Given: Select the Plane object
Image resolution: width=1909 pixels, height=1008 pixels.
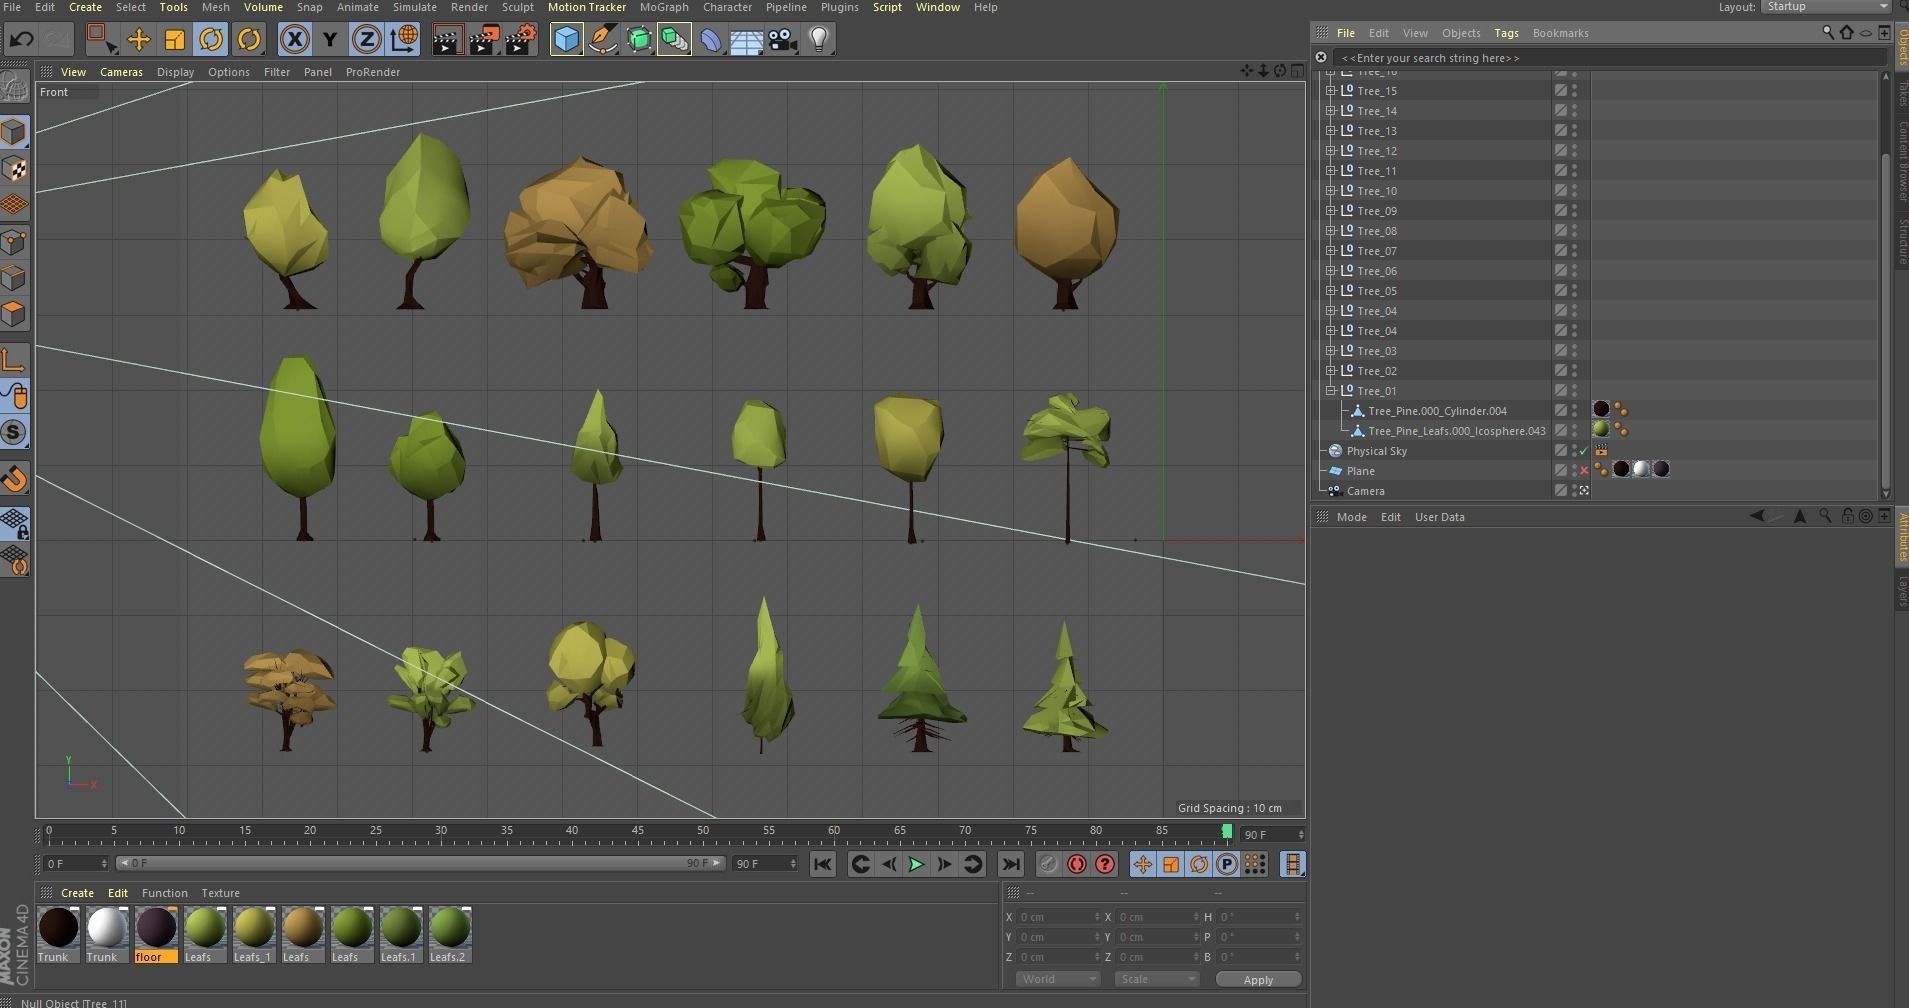Looking at the screenshot, I should coord(1360,471).
